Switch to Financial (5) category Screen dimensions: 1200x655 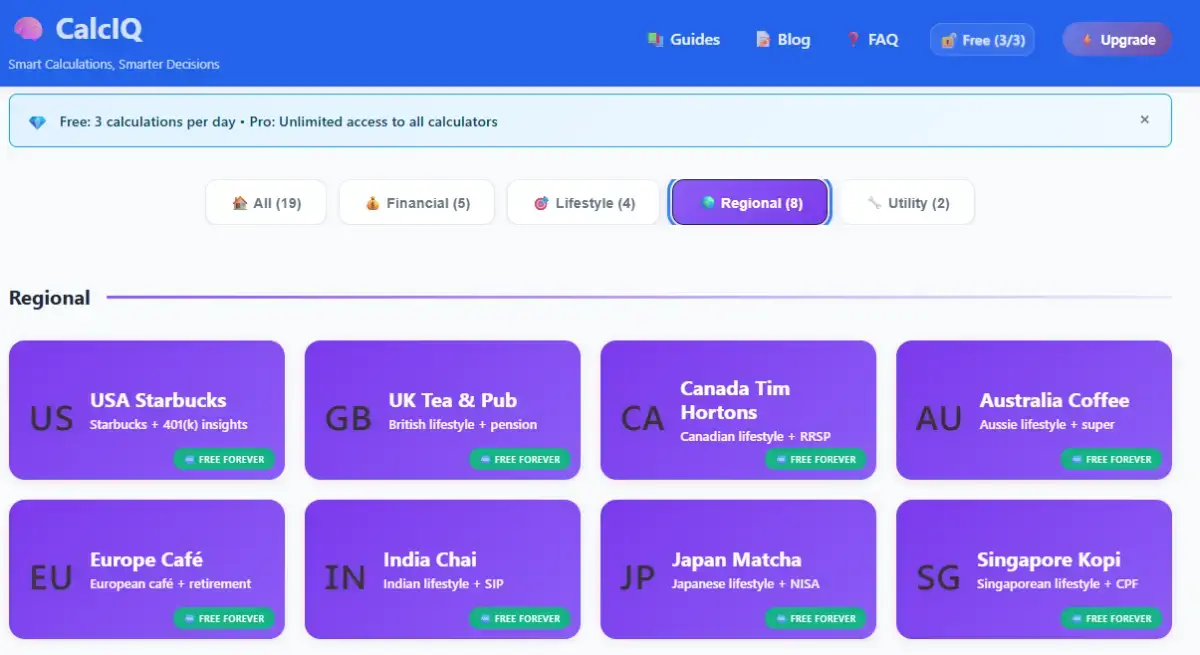click(417, 203)
